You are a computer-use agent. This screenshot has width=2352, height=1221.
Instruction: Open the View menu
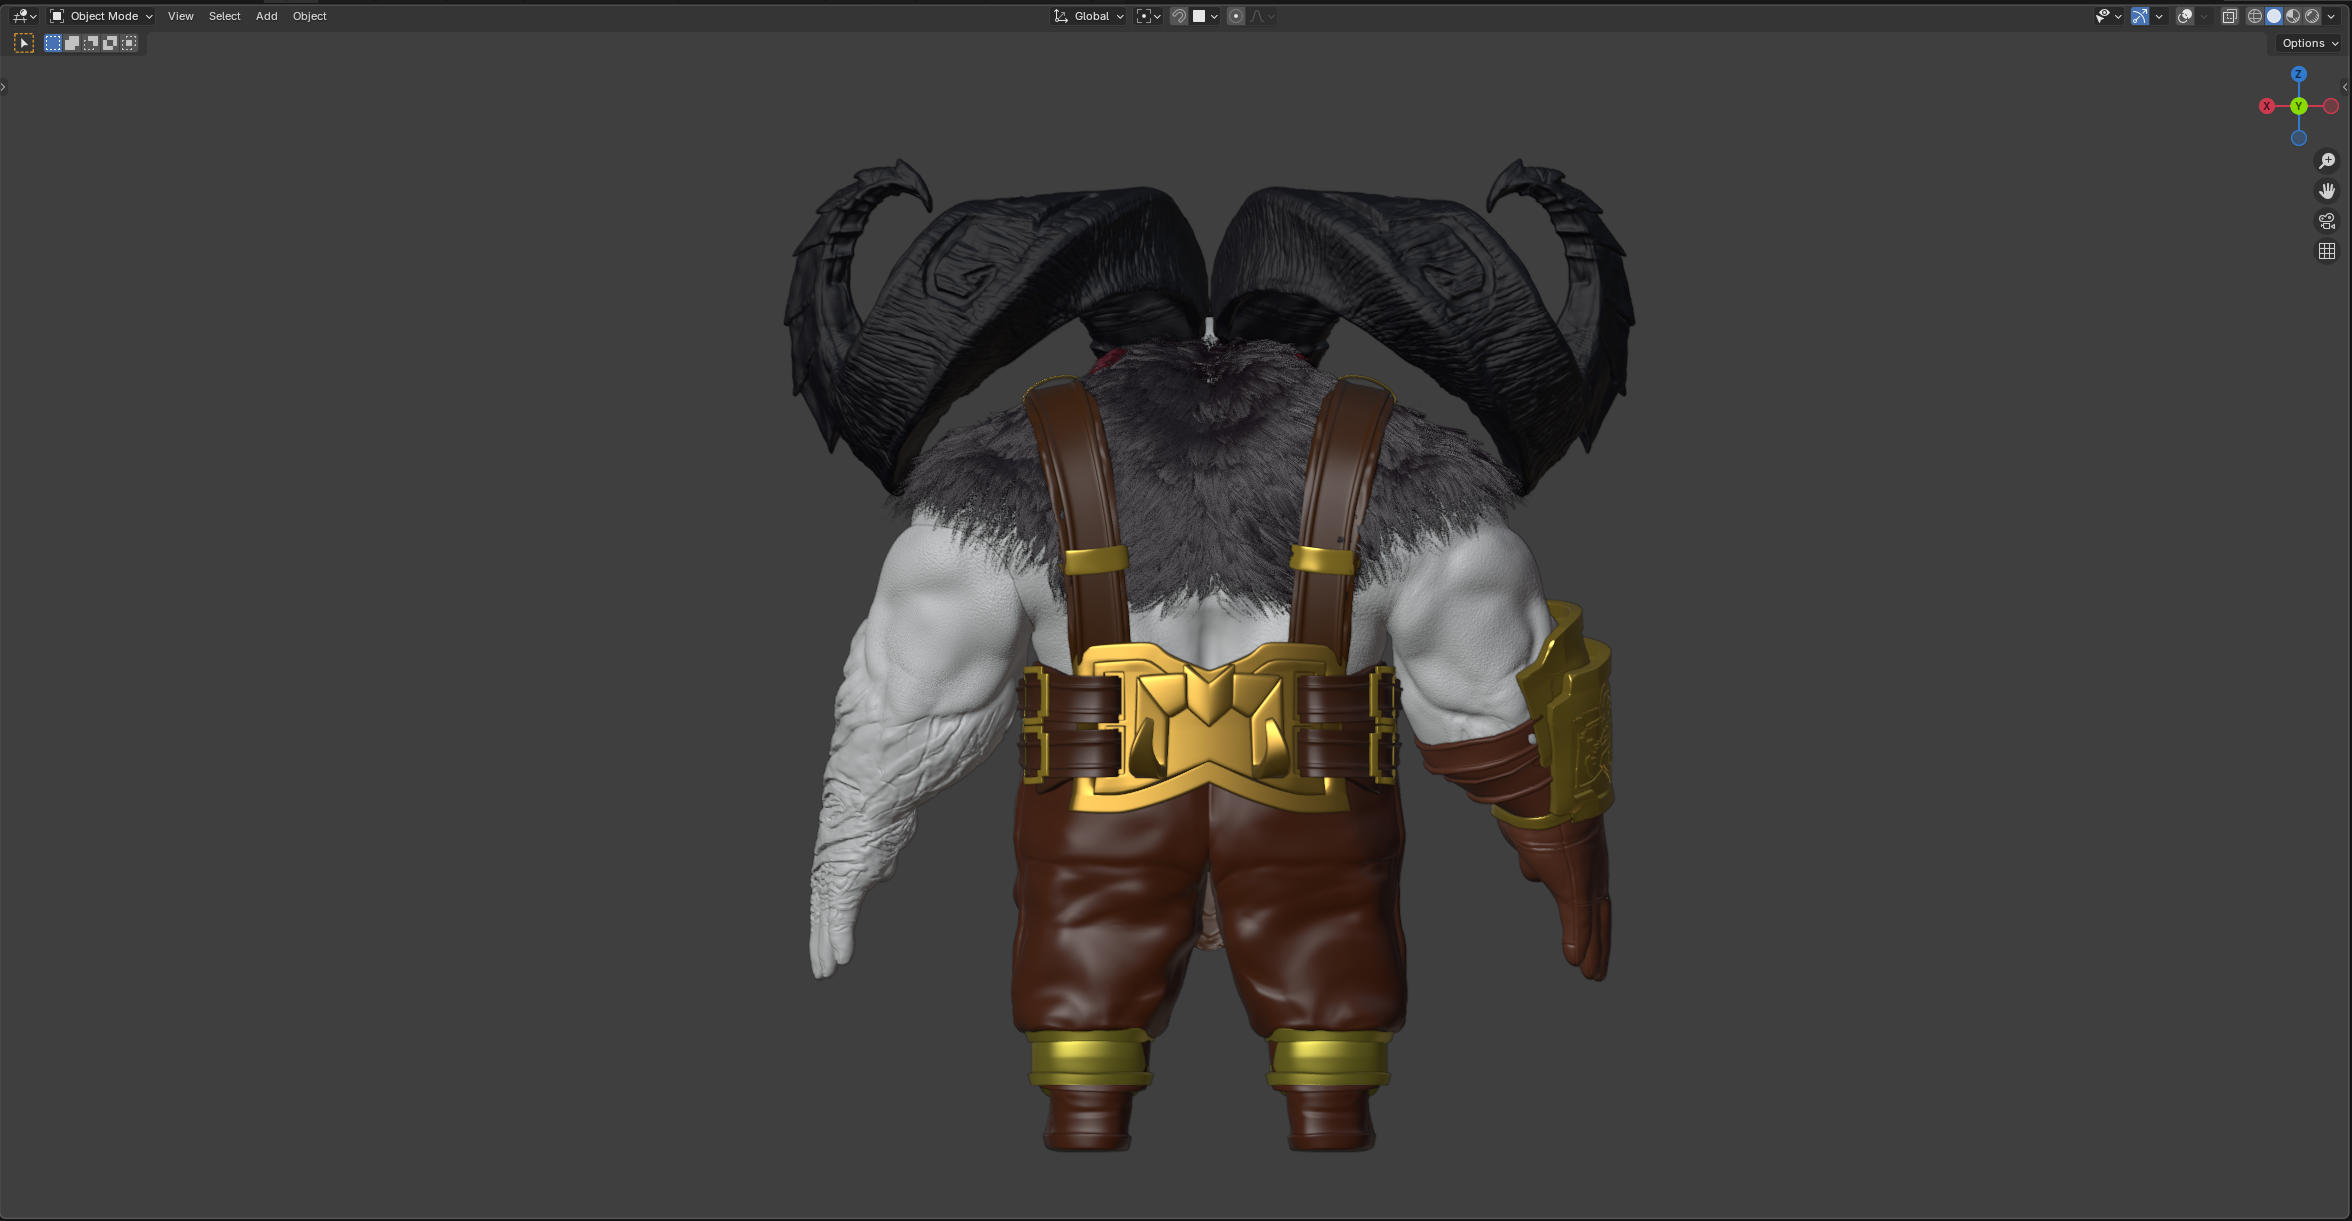[x=180, y=16]
